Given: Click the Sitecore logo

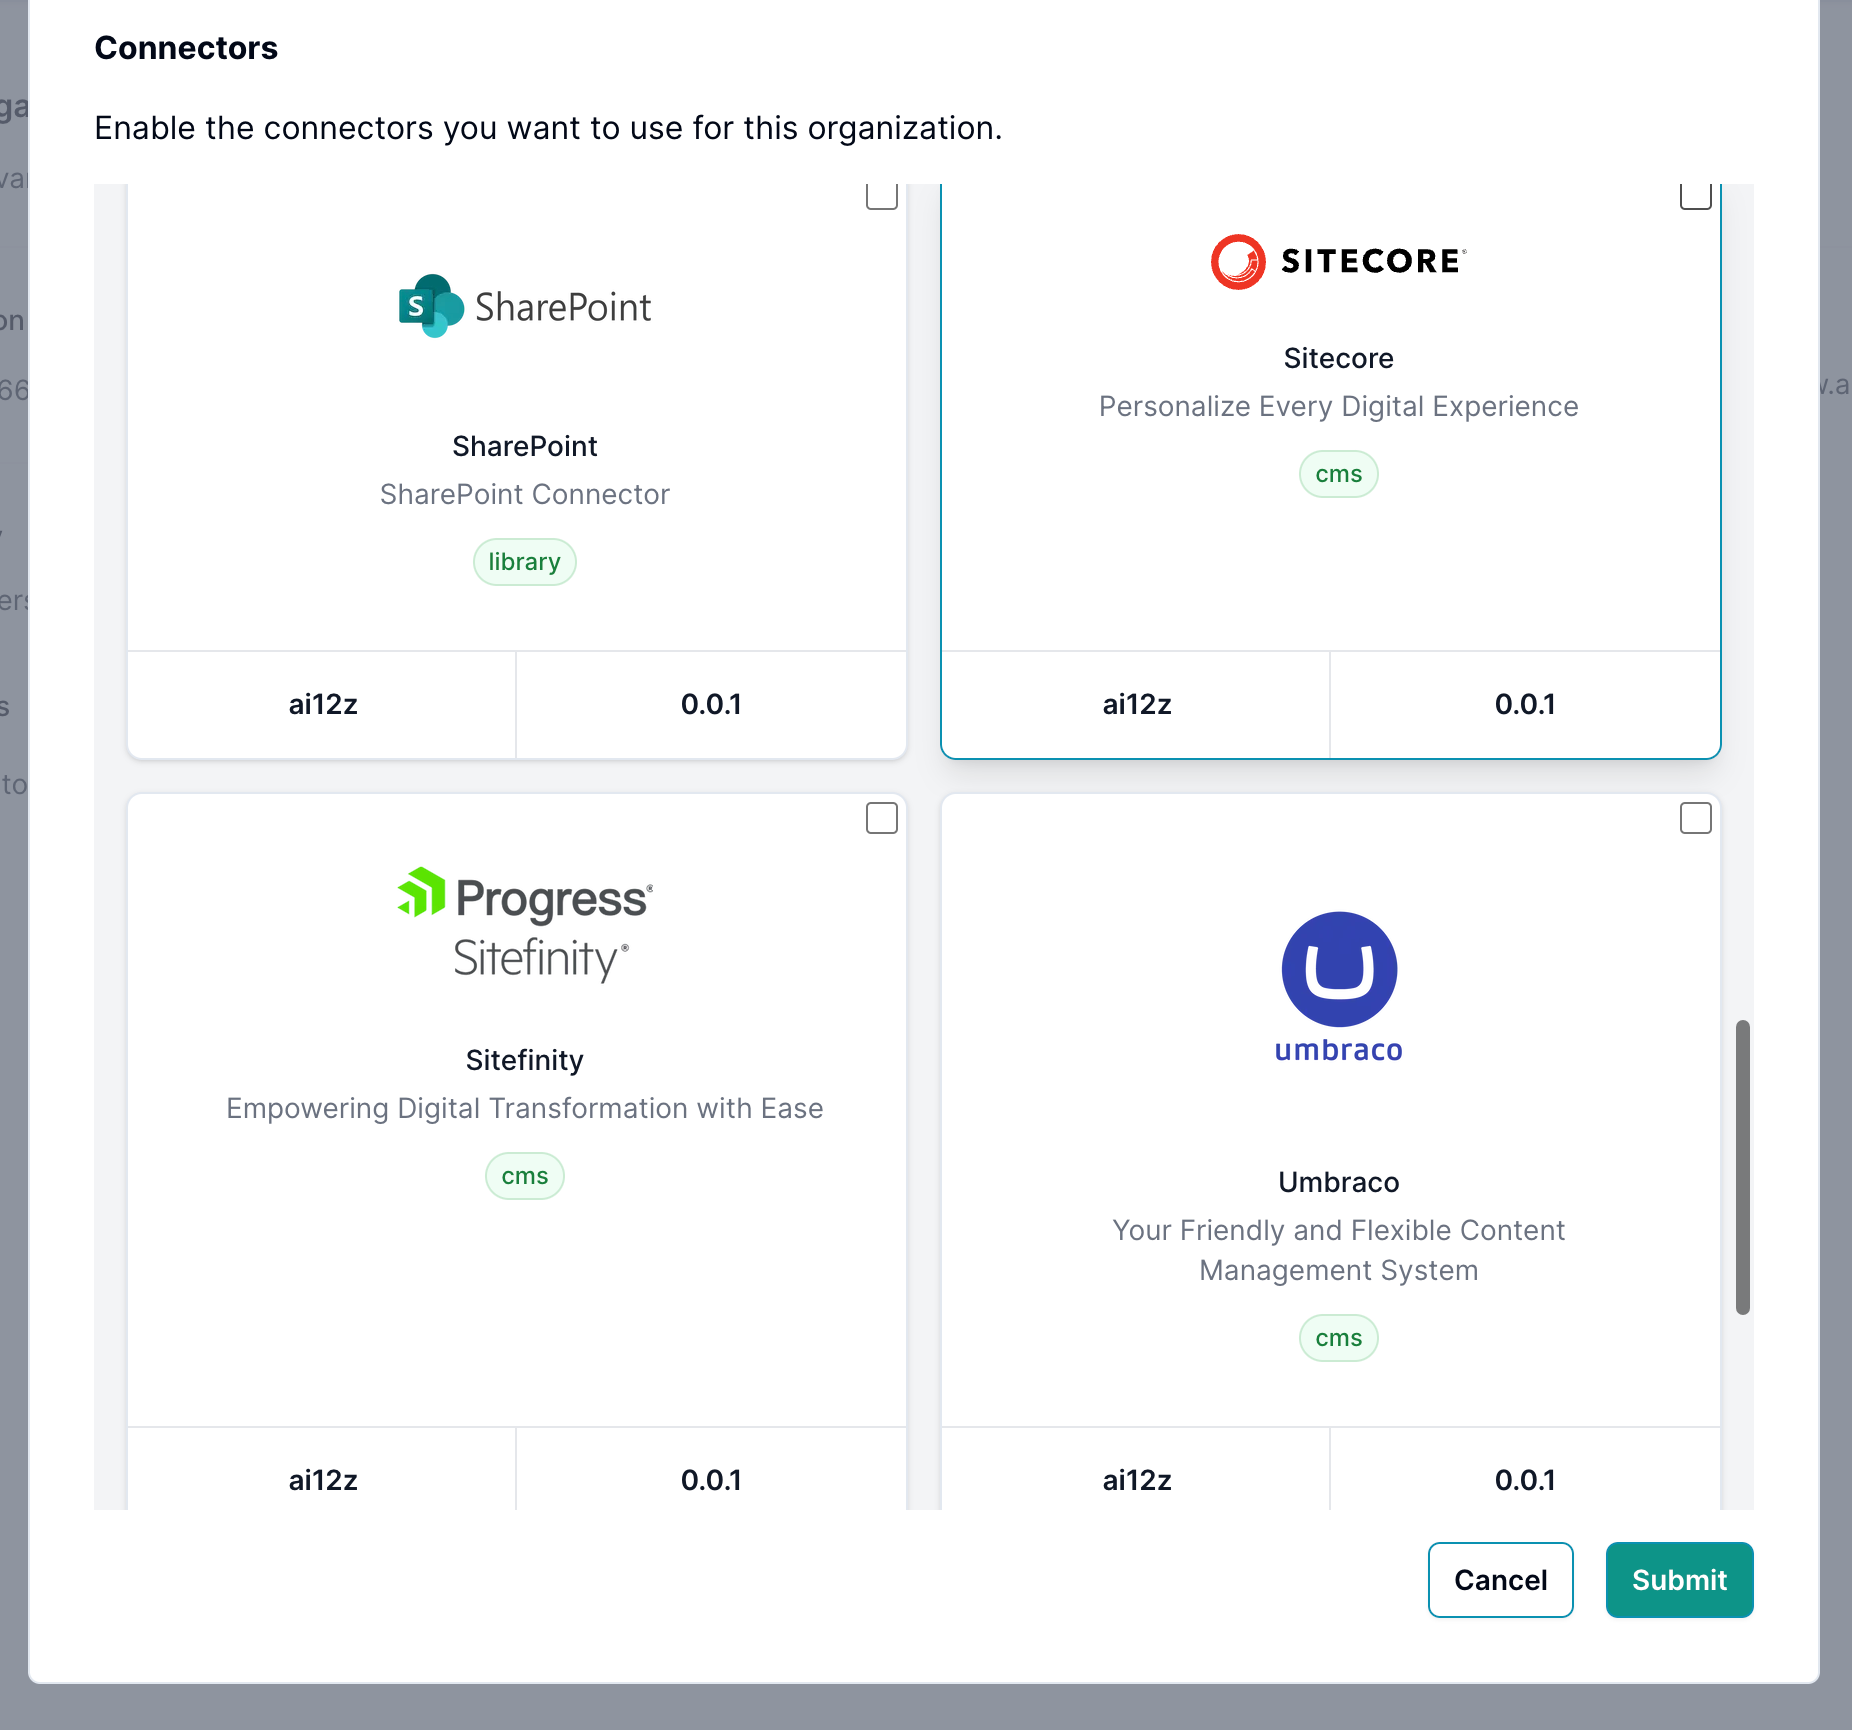Looking at the screenshot, I should (x=1338, y=261).
